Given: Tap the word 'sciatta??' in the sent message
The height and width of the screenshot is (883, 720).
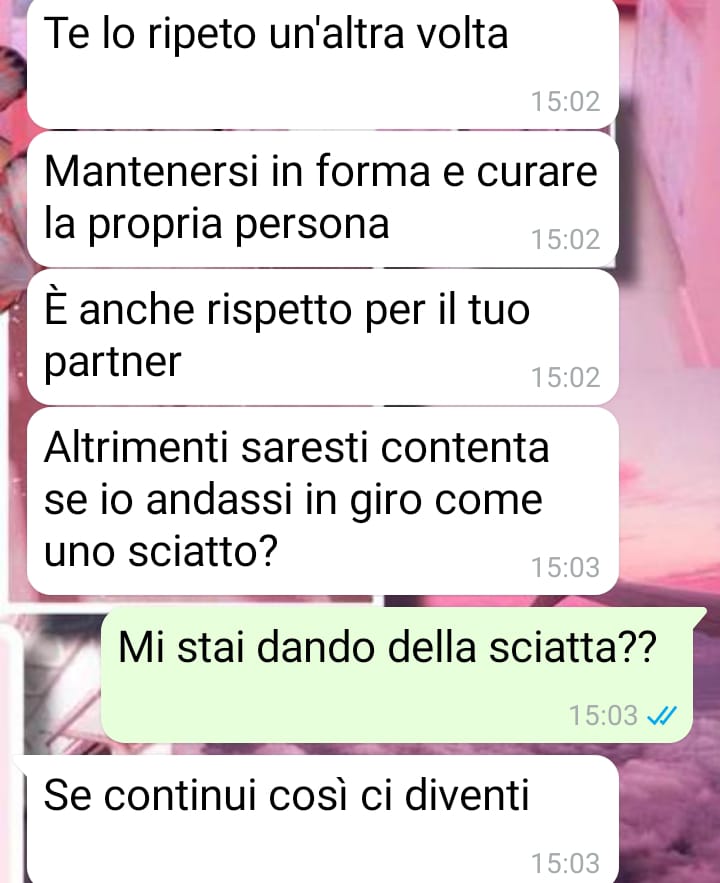Looking at the screenshot, I should (573, 647).
